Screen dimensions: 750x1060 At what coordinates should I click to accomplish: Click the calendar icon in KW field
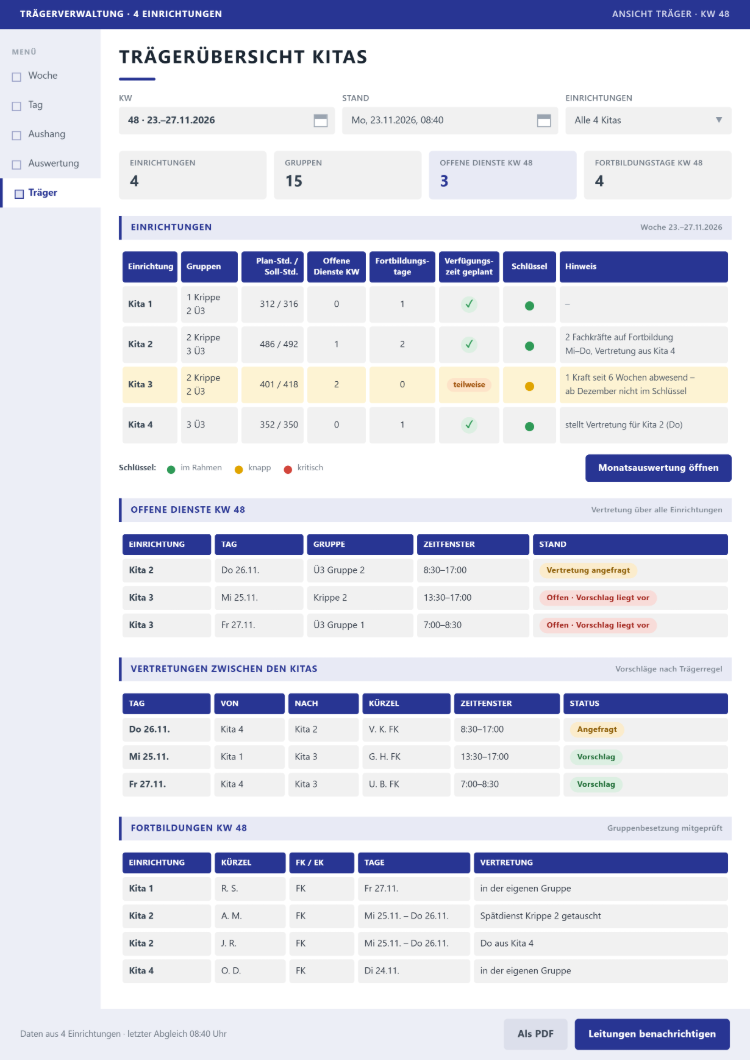click(x=321, y=120)
